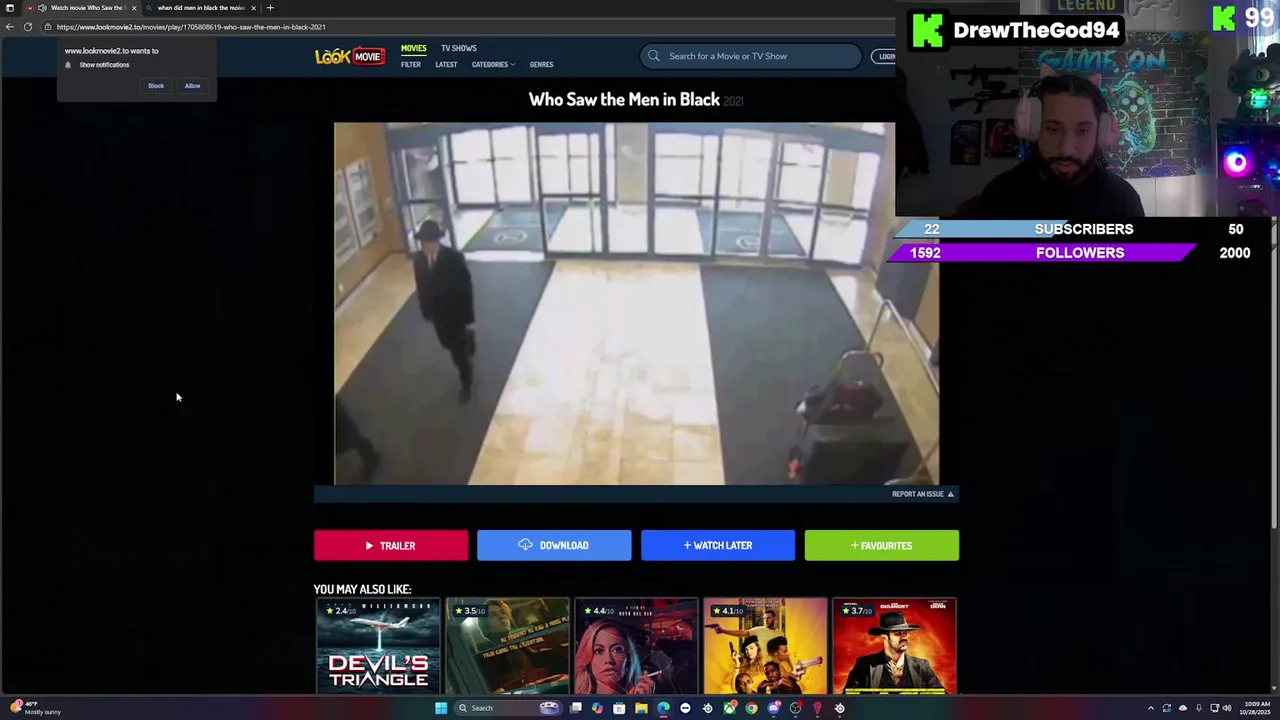Open the Windows Start menu
The height and width of the screenshot is (720, 1280).
point(441,708)
